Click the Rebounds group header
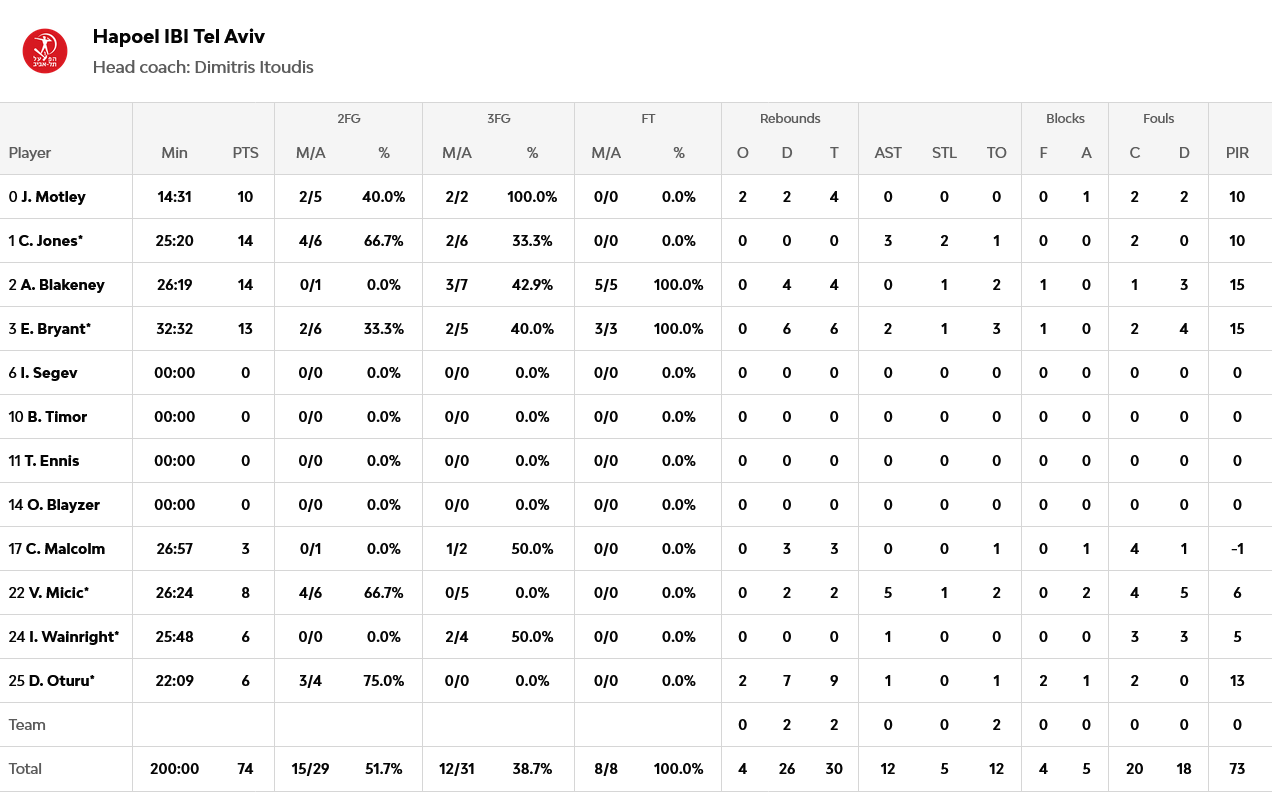 coord(789,119)
